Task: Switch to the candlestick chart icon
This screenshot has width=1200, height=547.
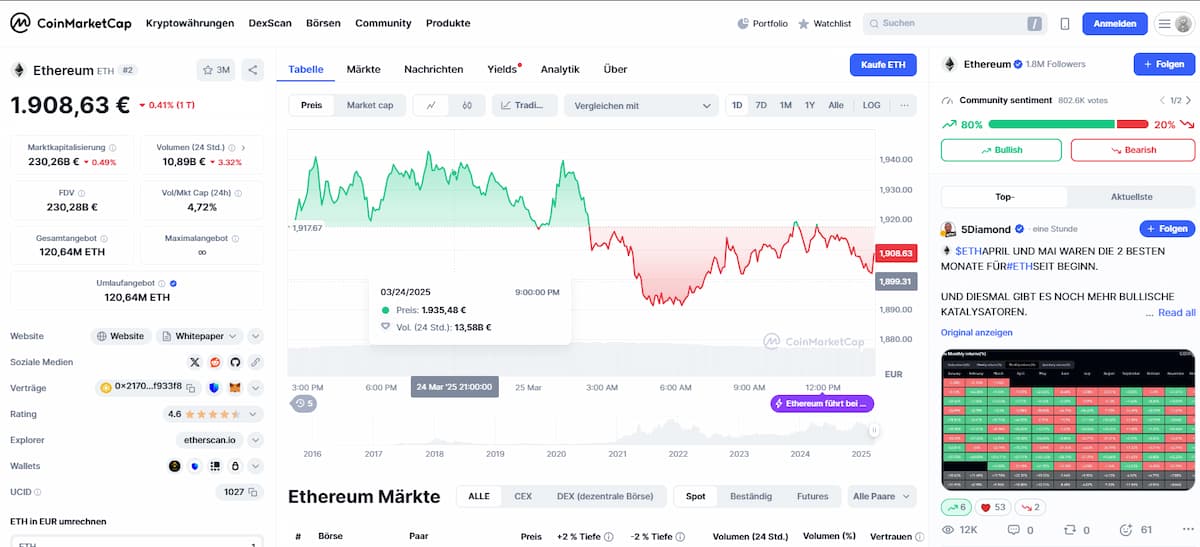Action: tap(467, 105)
